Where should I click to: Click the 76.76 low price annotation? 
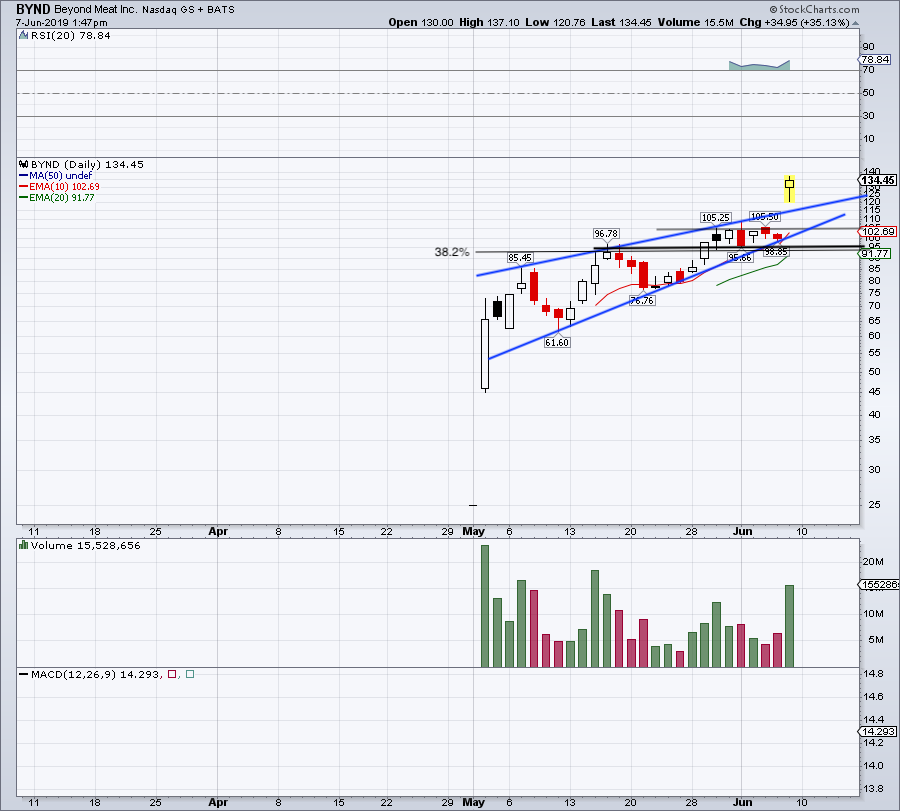click(x=642, y=300)
